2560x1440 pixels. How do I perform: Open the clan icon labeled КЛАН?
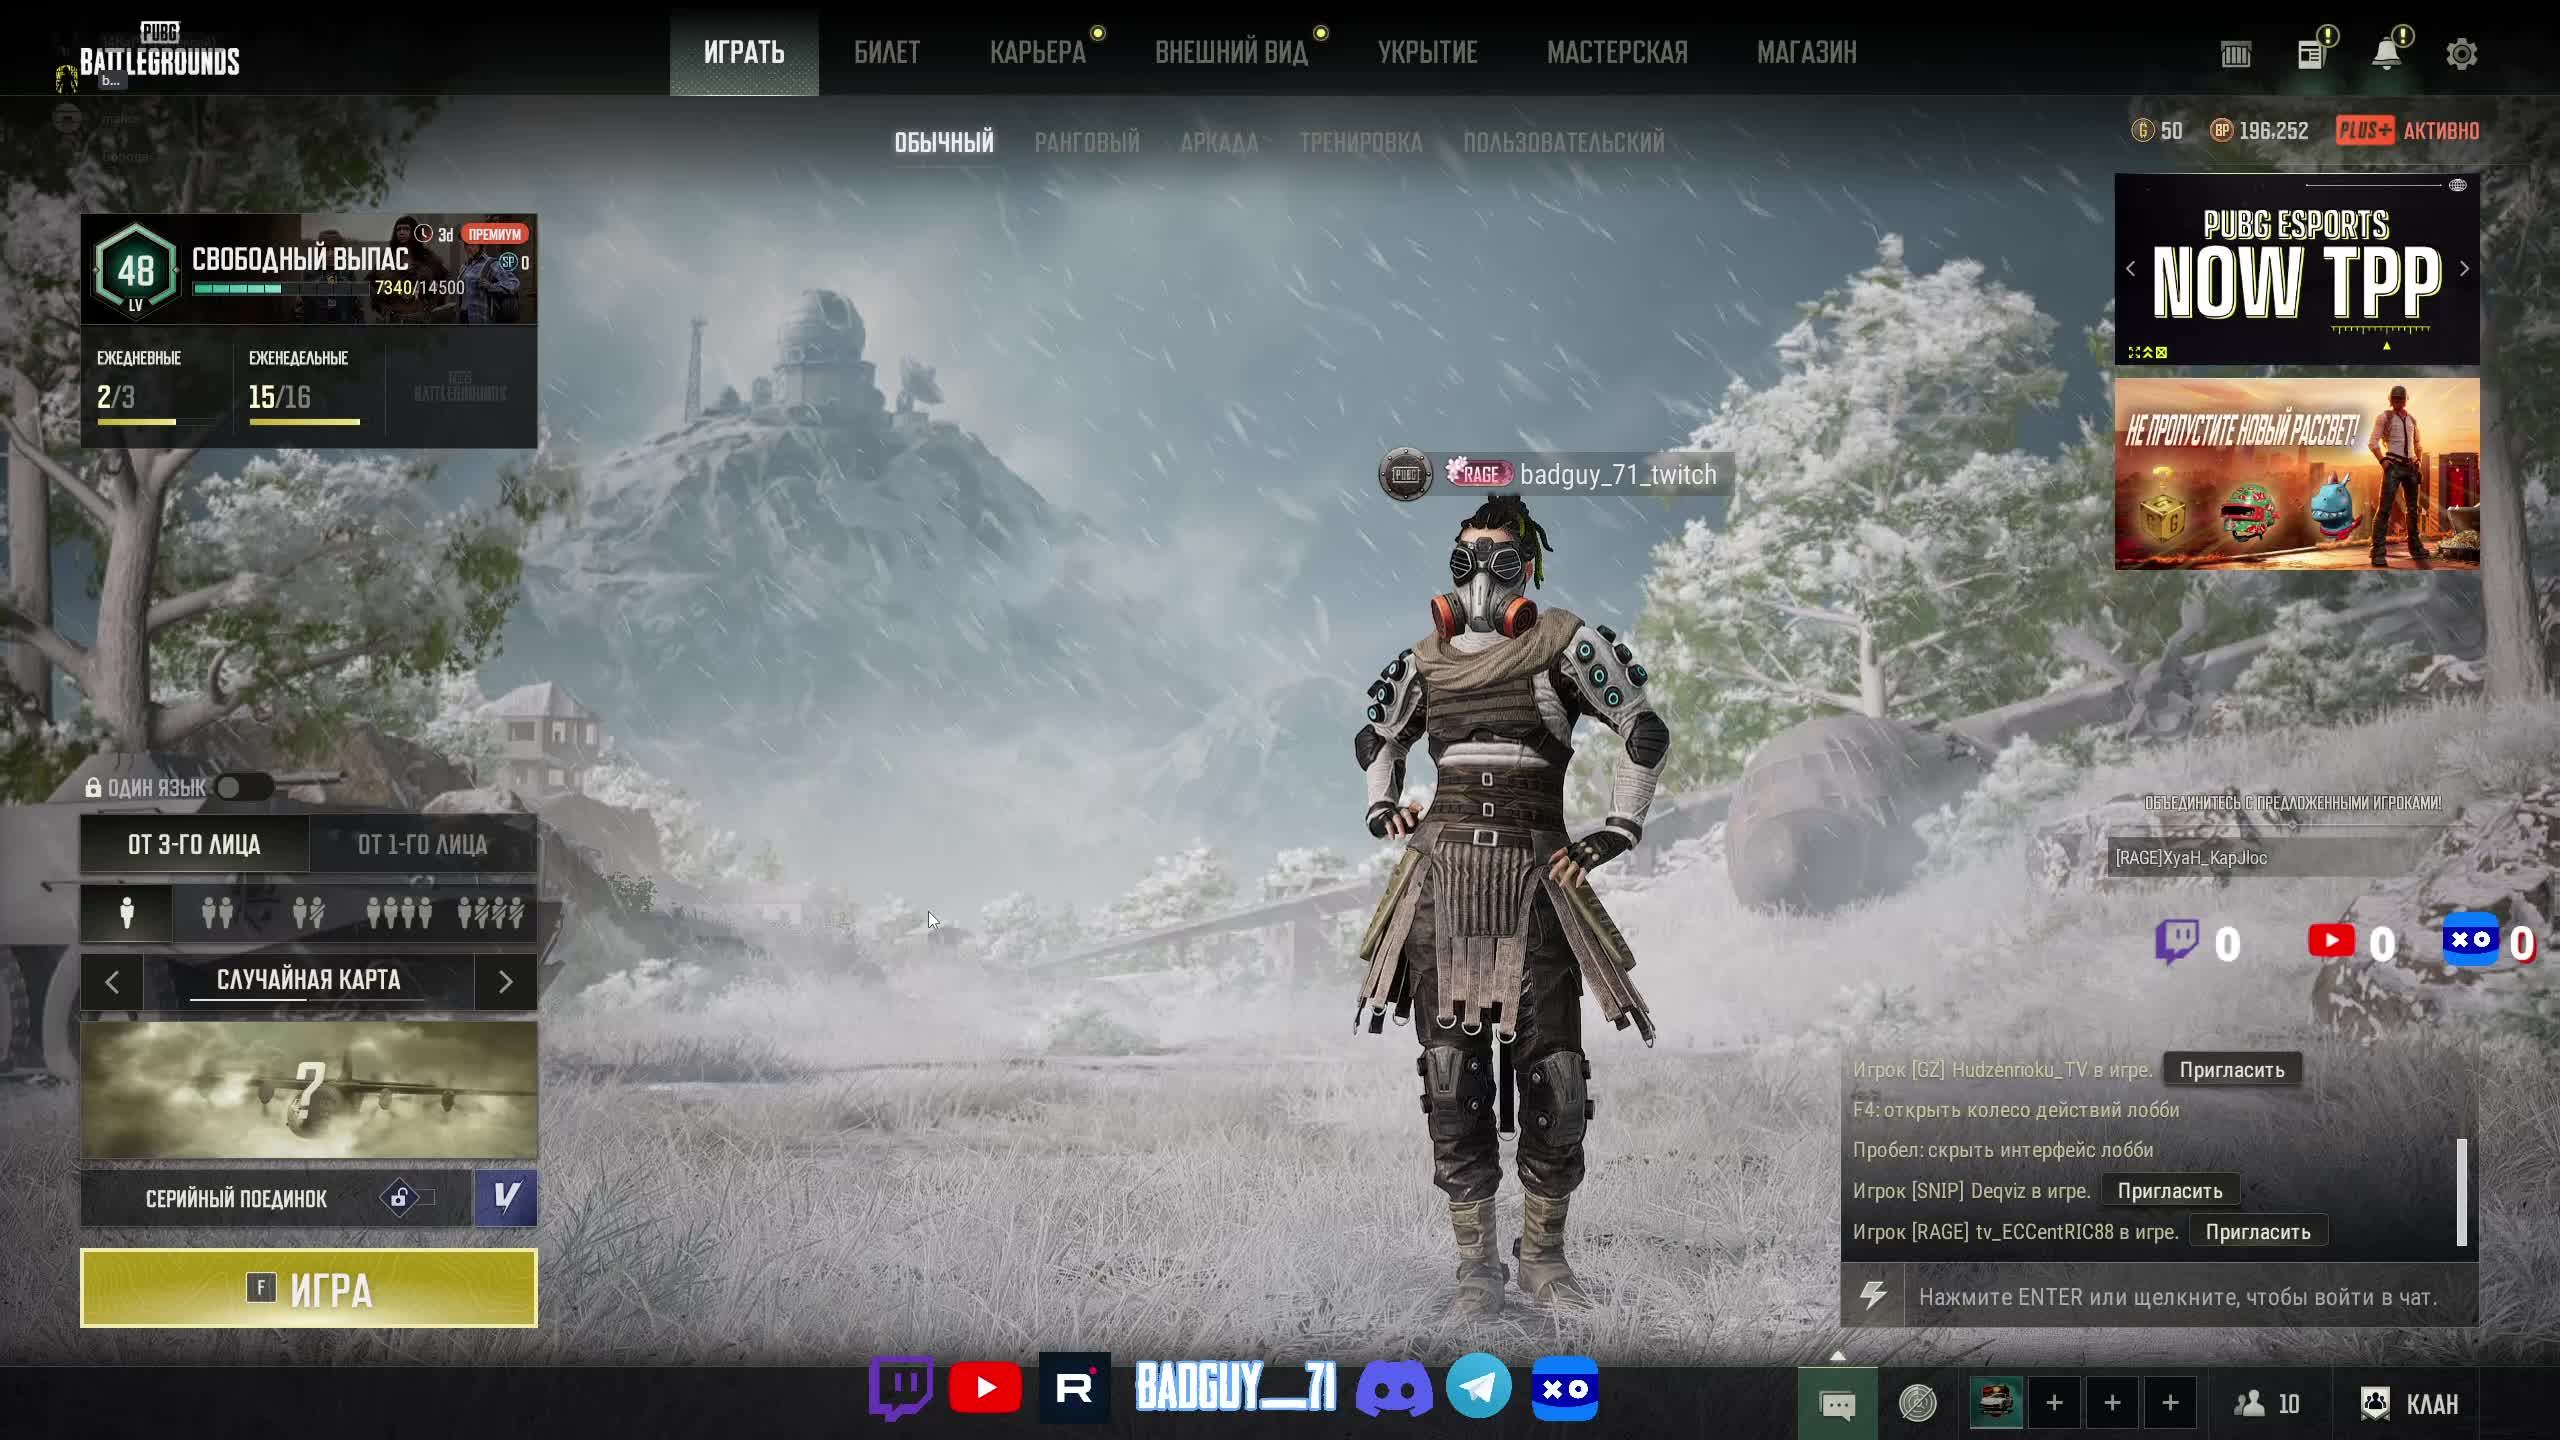(2408, 1404)
